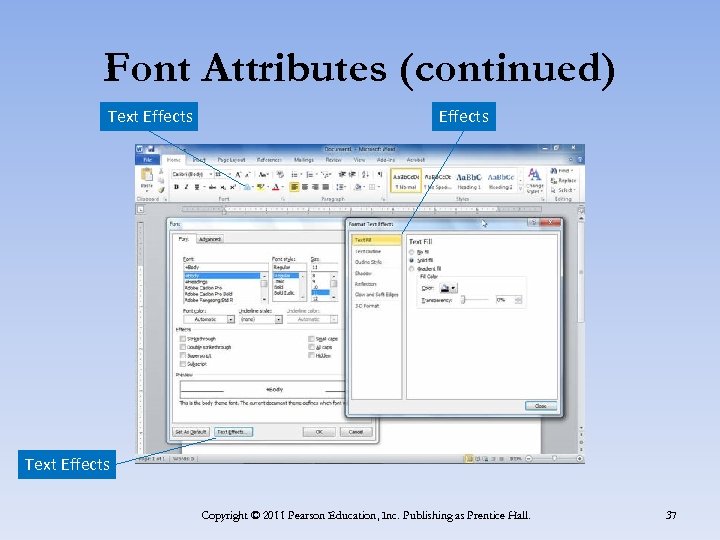Open the Font dialog launcher in ribbon
Image resolution: width=720 pixels, height=540 pixels.
tap(283, 199)
